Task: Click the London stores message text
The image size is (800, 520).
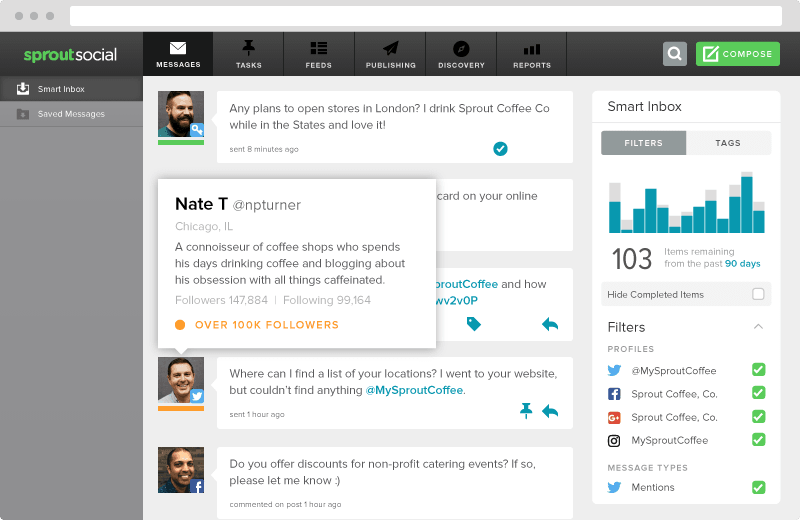Action: pos(389,116)
